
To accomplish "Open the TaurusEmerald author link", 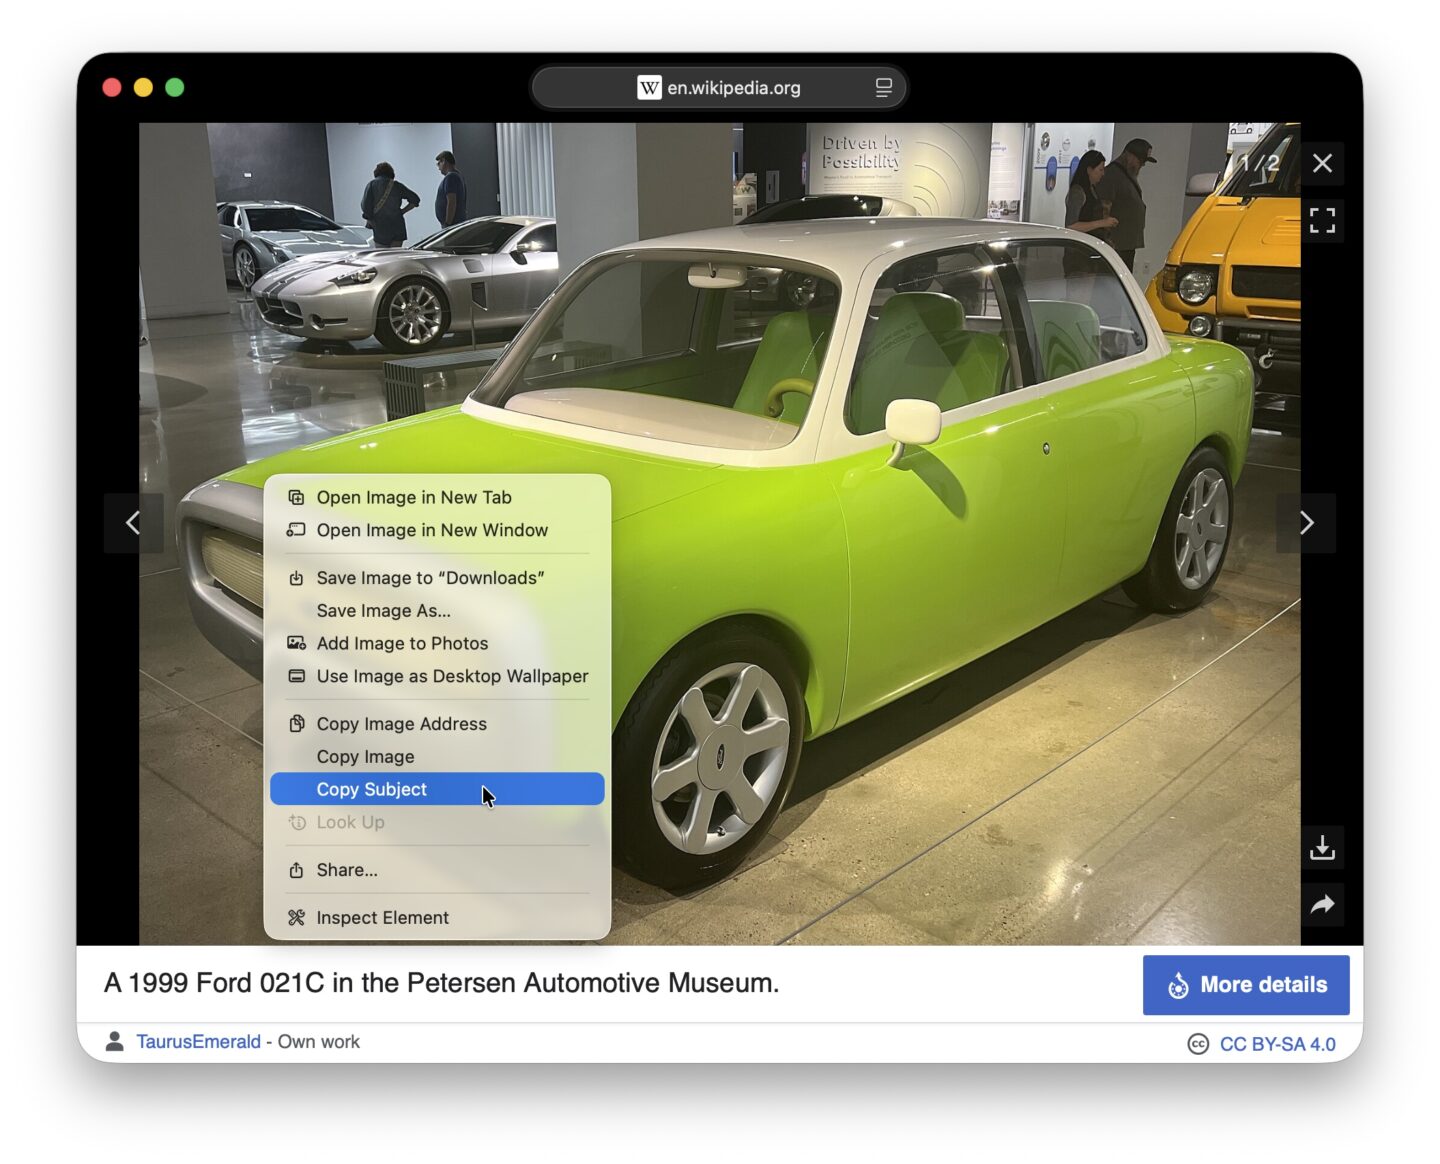I will (x=198, y=1042).
